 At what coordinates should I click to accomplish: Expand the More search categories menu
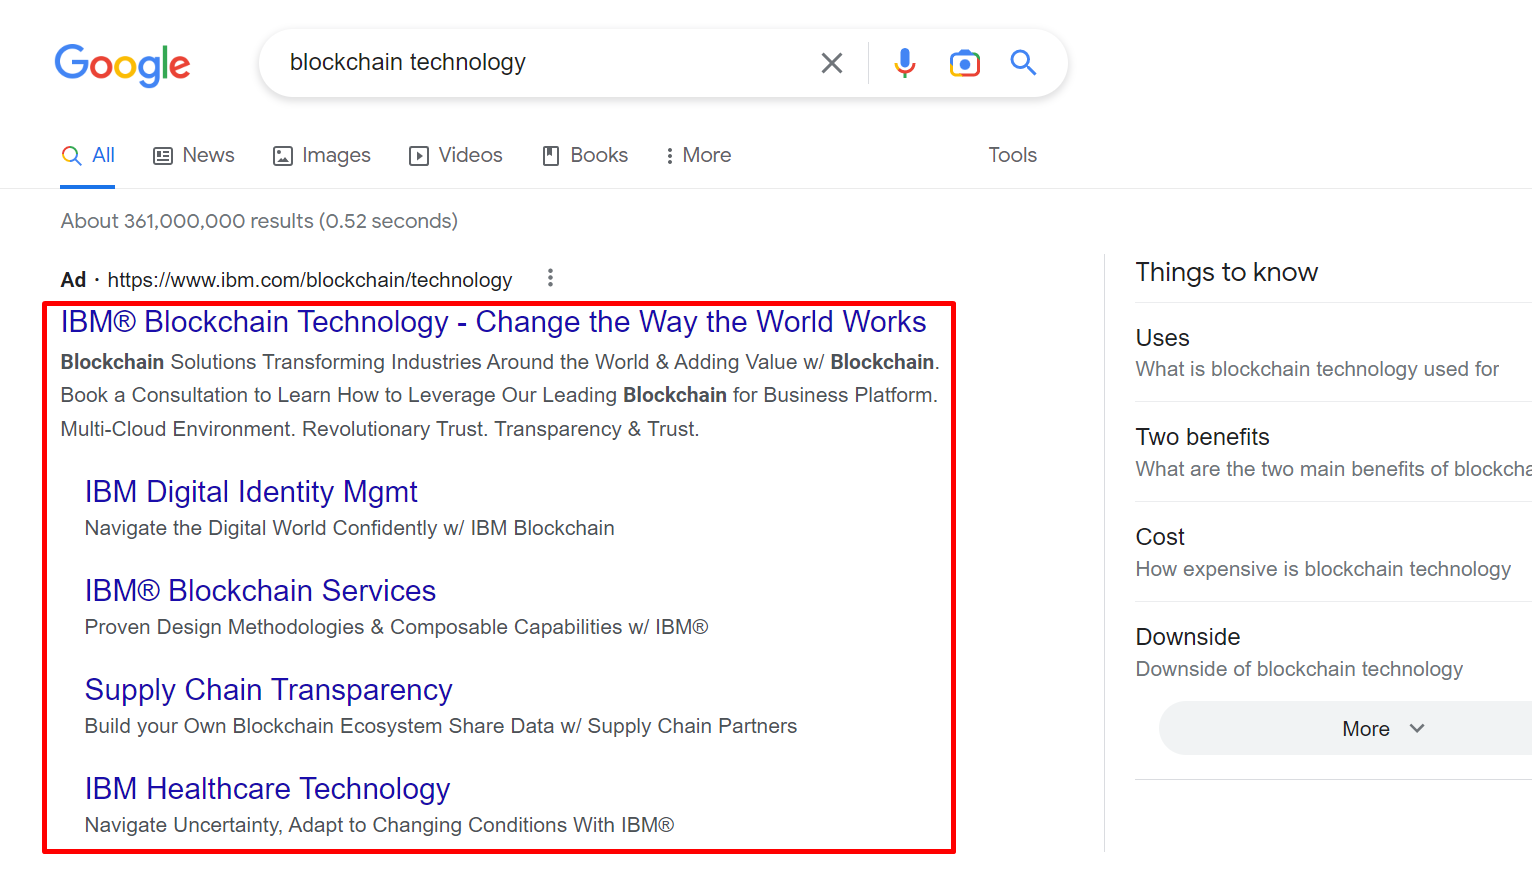click(x=697, y=155)
